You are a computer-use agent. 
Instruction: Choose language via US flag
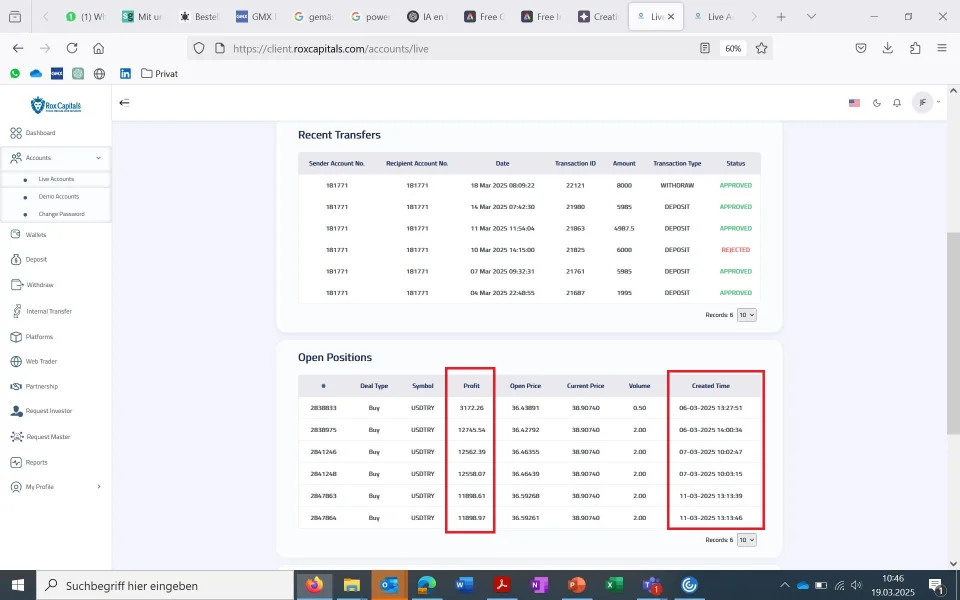(x=854, y=103)
